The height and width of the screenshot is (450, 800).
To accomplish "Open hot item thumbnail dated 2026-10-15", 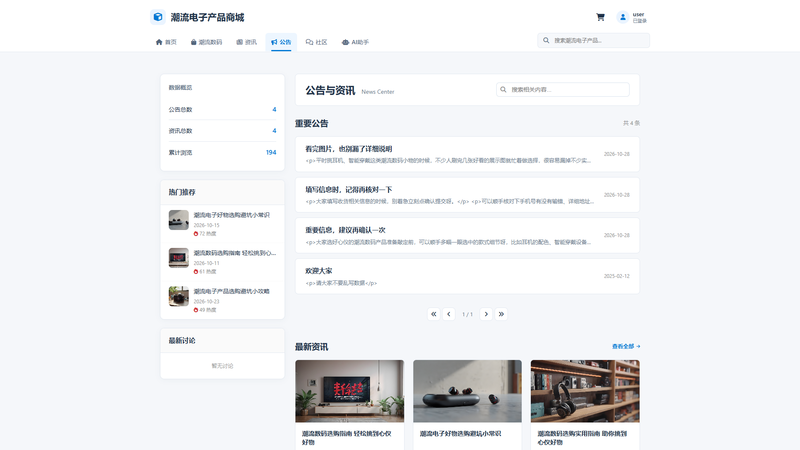I will 179,220.
